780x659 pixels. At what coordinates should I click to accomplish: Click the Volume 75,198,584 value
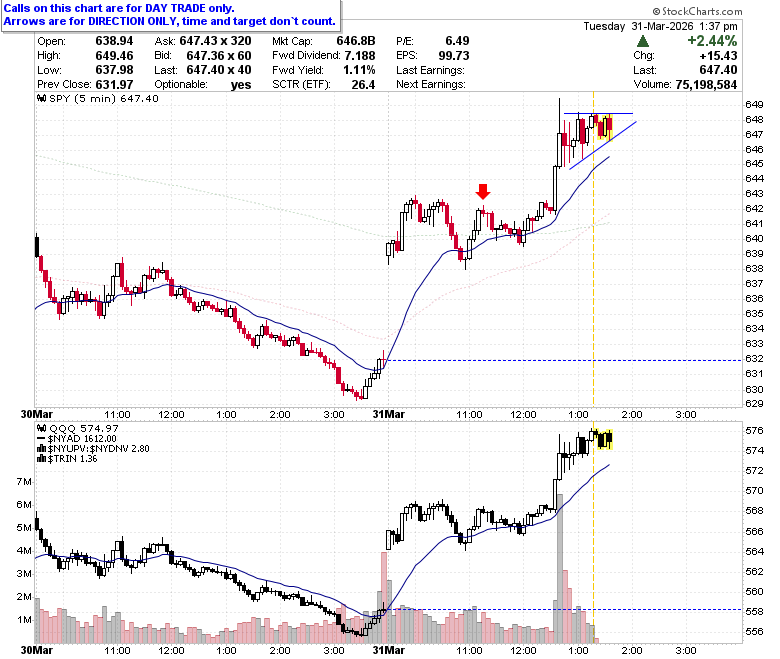(706, 85)
